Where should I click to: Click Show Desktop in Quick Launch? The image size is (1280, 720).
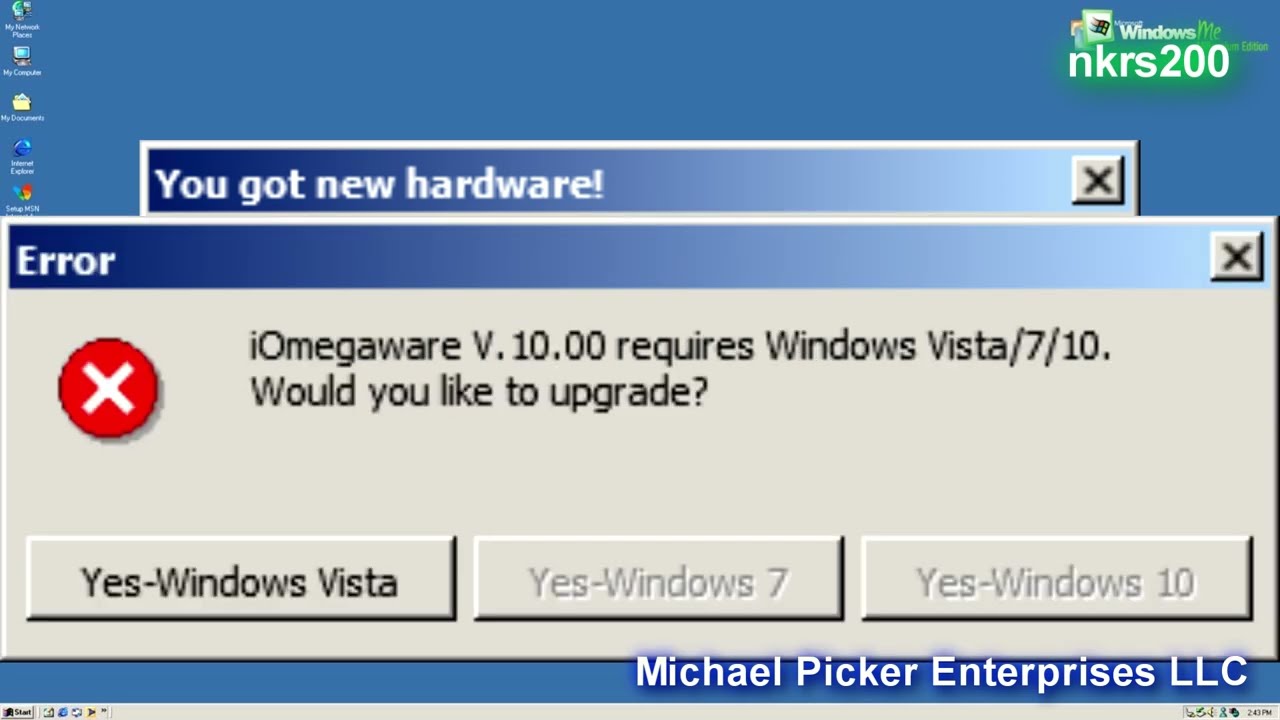pos(49,712)
